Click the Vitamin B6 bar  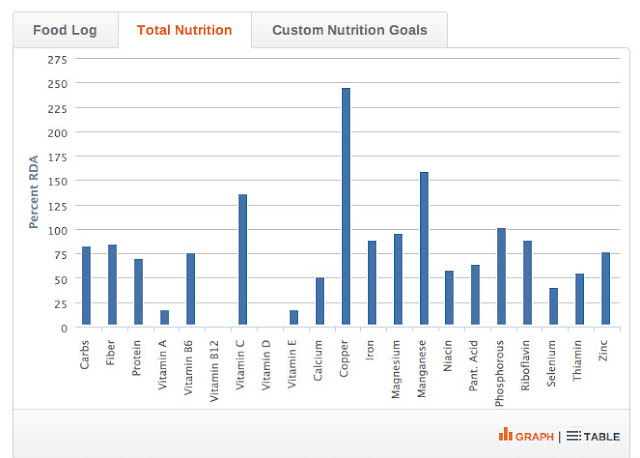coord(191,289)
